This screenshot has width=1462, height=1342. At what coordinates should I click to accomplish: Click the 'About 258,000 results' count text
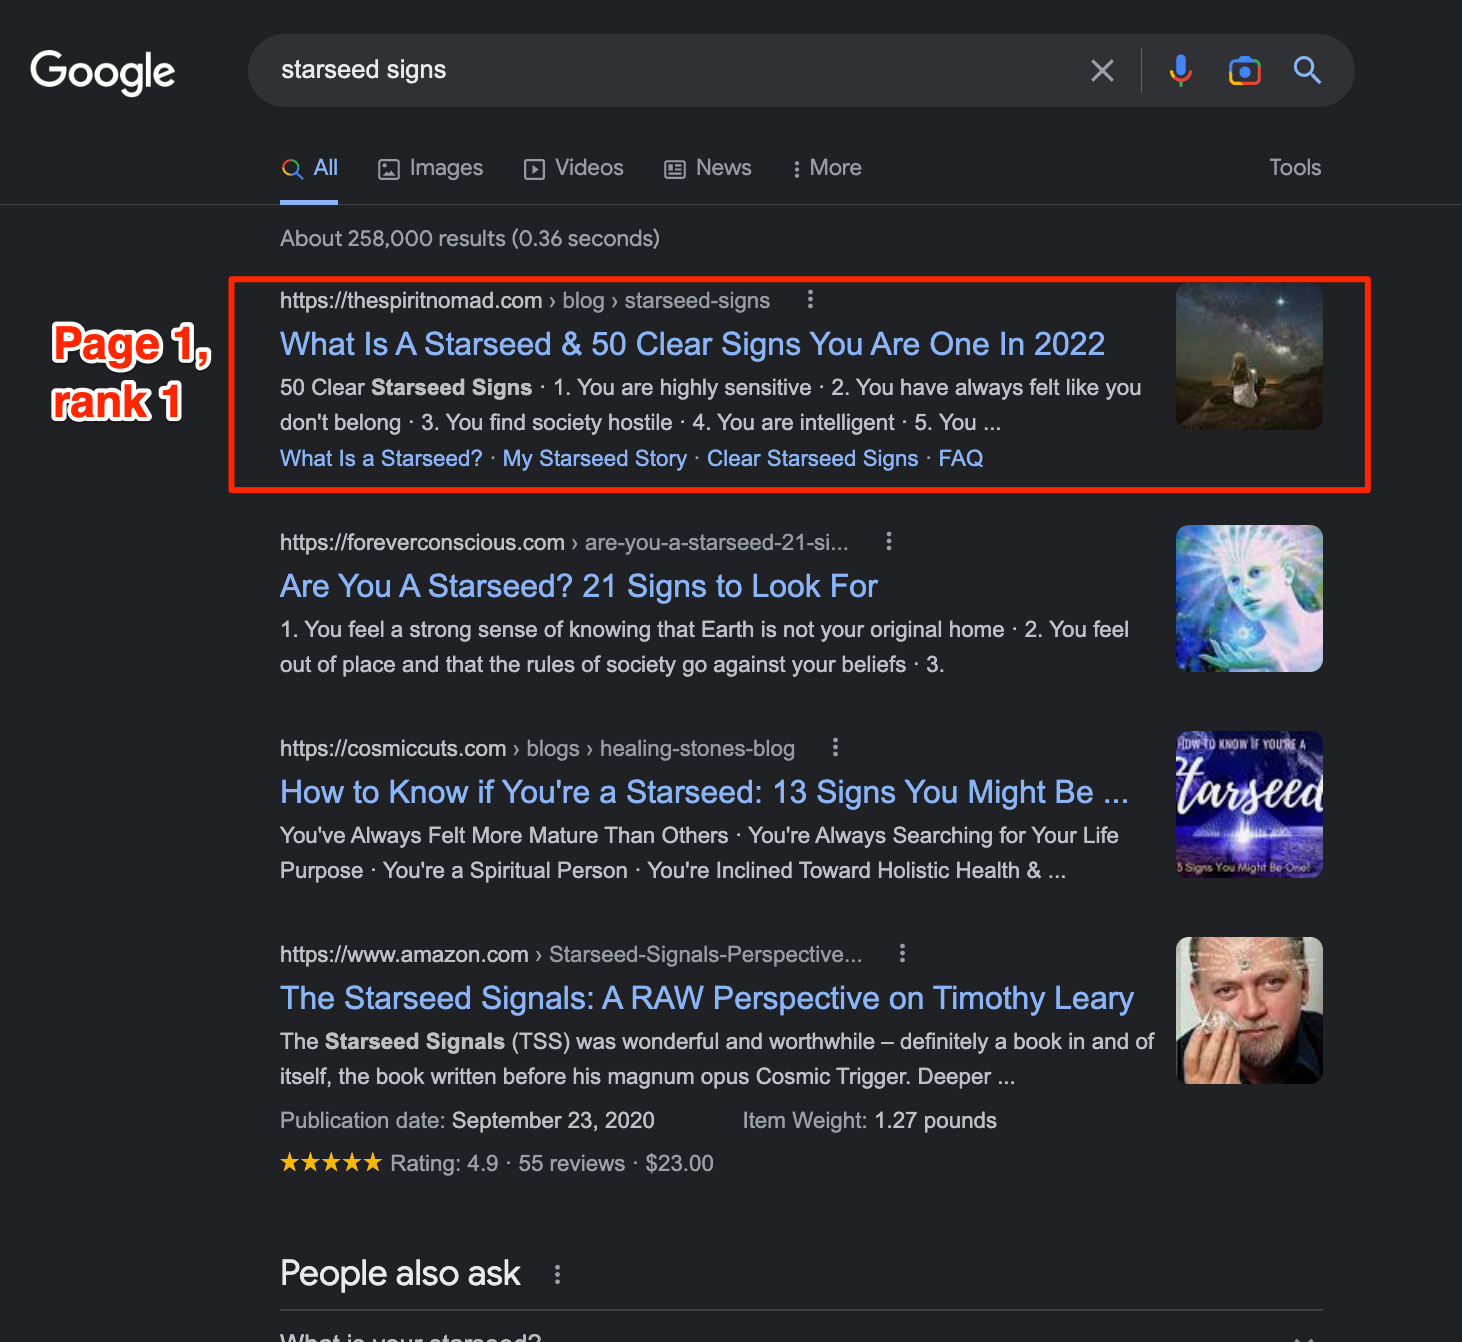click(x=470, y=238)
